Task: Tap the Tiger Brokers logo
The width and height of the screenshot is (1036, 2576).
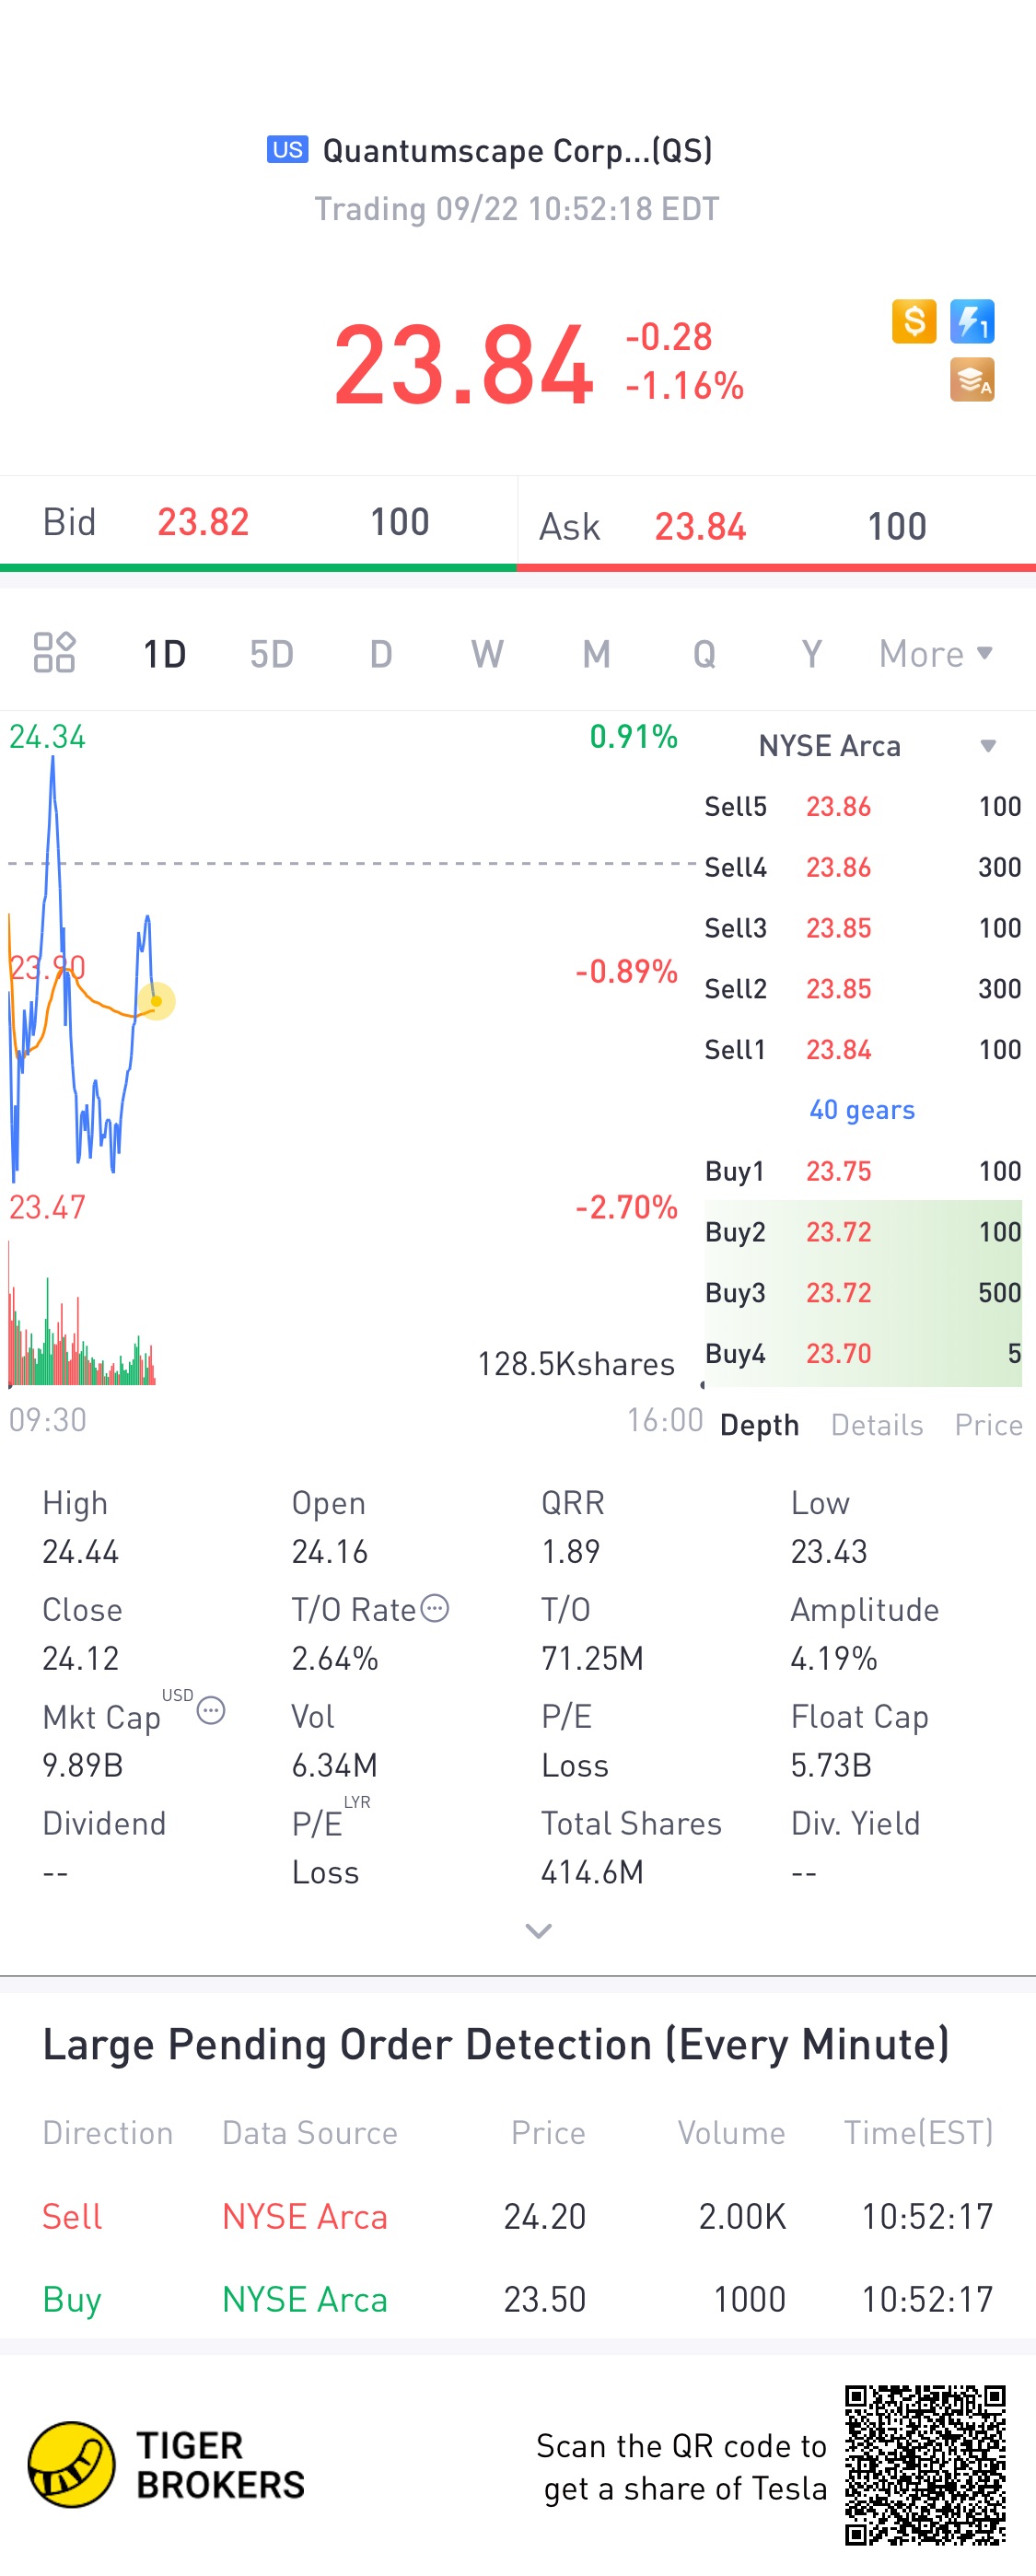Action: (70, 2464)
